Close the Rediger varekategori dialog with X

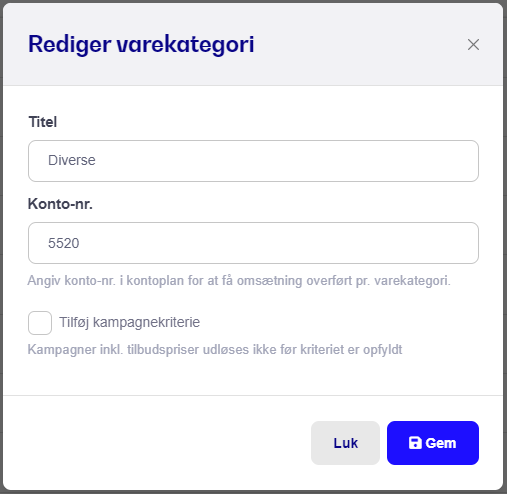473,44
